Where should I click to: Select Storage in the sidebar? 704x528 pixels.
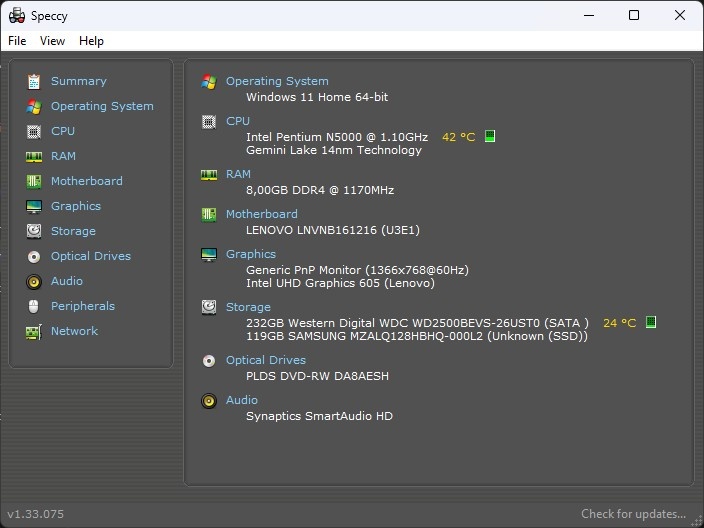pos(73,231)
